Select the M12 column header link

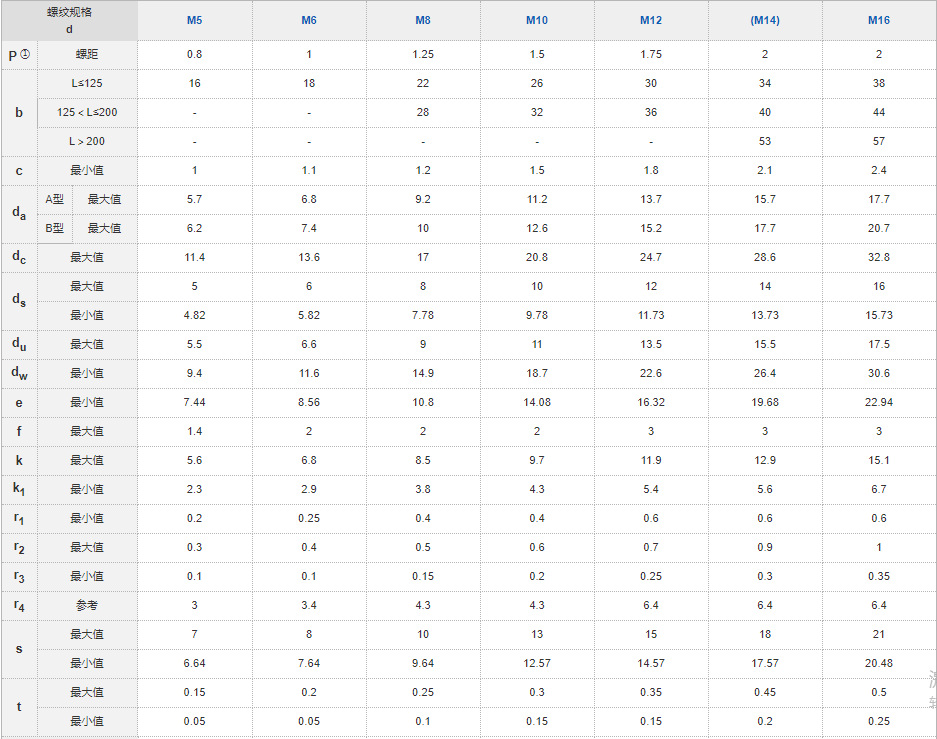651,21
